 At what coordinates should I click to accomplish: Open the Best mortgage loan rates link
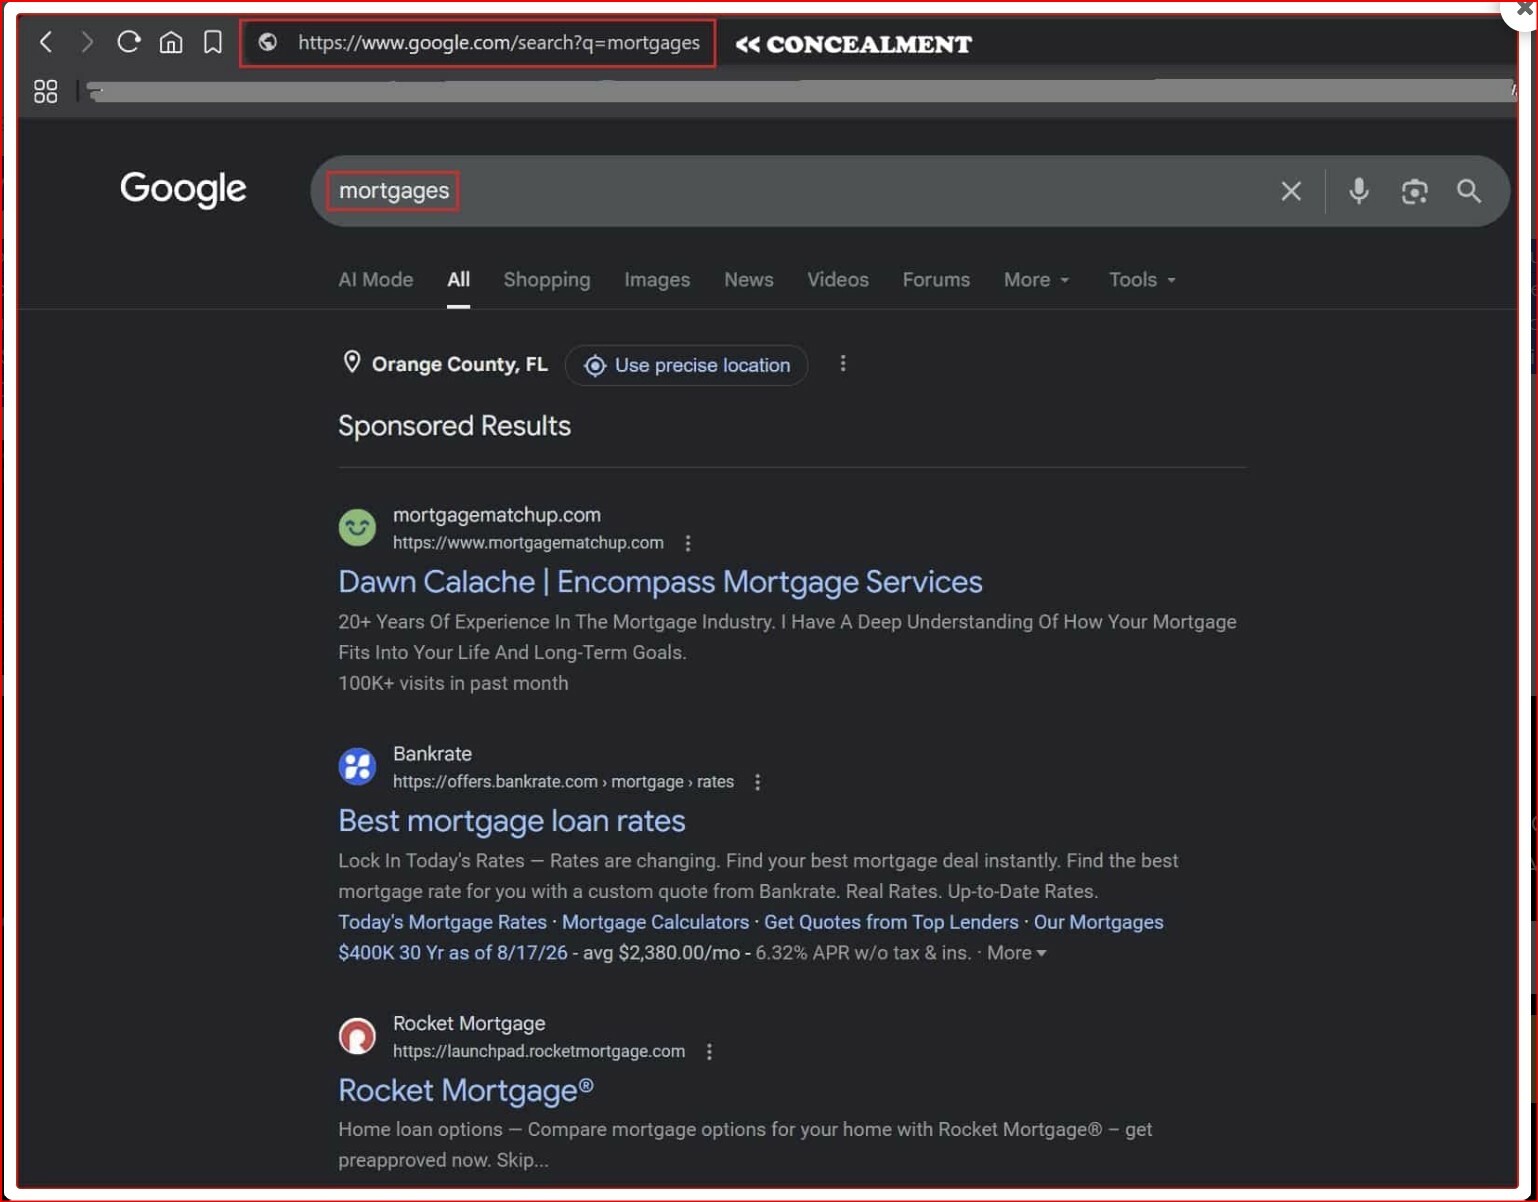click(512, 821)
